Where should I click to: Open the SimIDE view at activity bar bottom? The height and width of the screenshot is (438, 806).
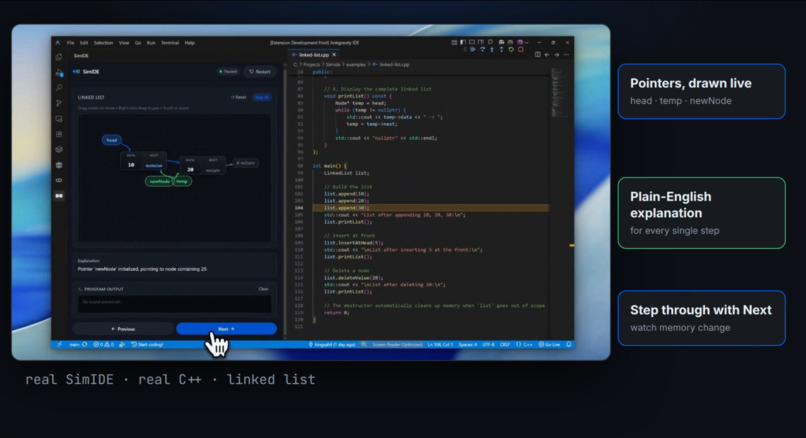tap(59, 196)
